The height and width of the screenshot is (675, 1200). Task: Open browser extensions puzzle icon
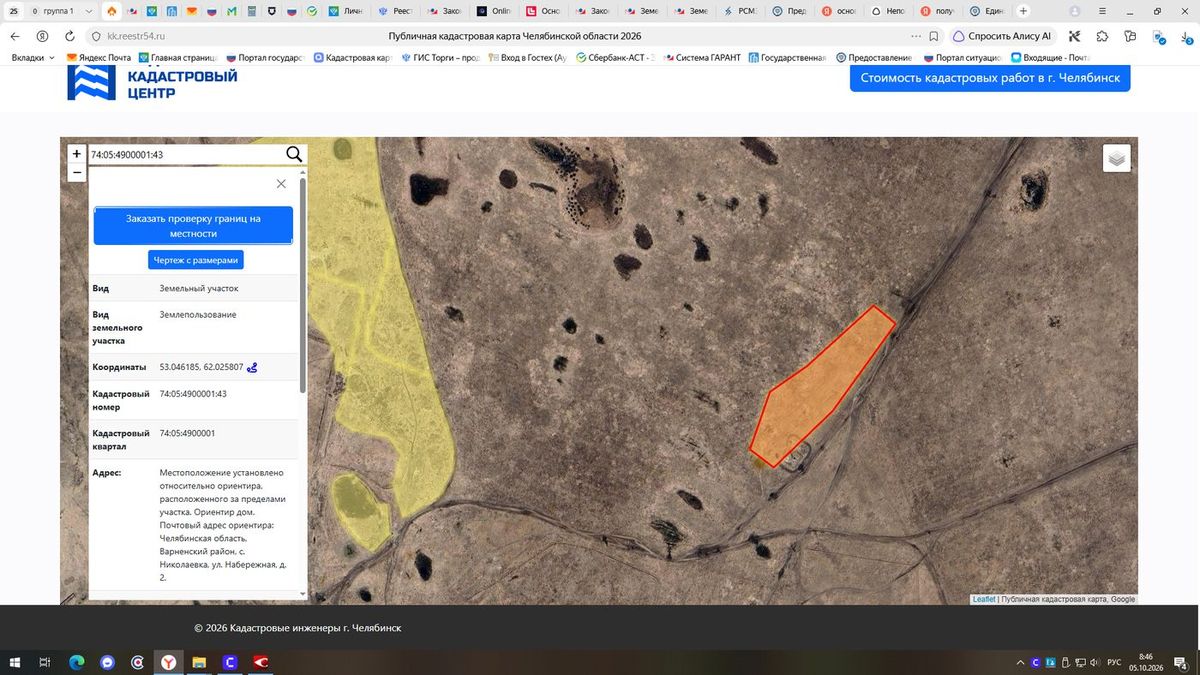tap(1102, 36)
